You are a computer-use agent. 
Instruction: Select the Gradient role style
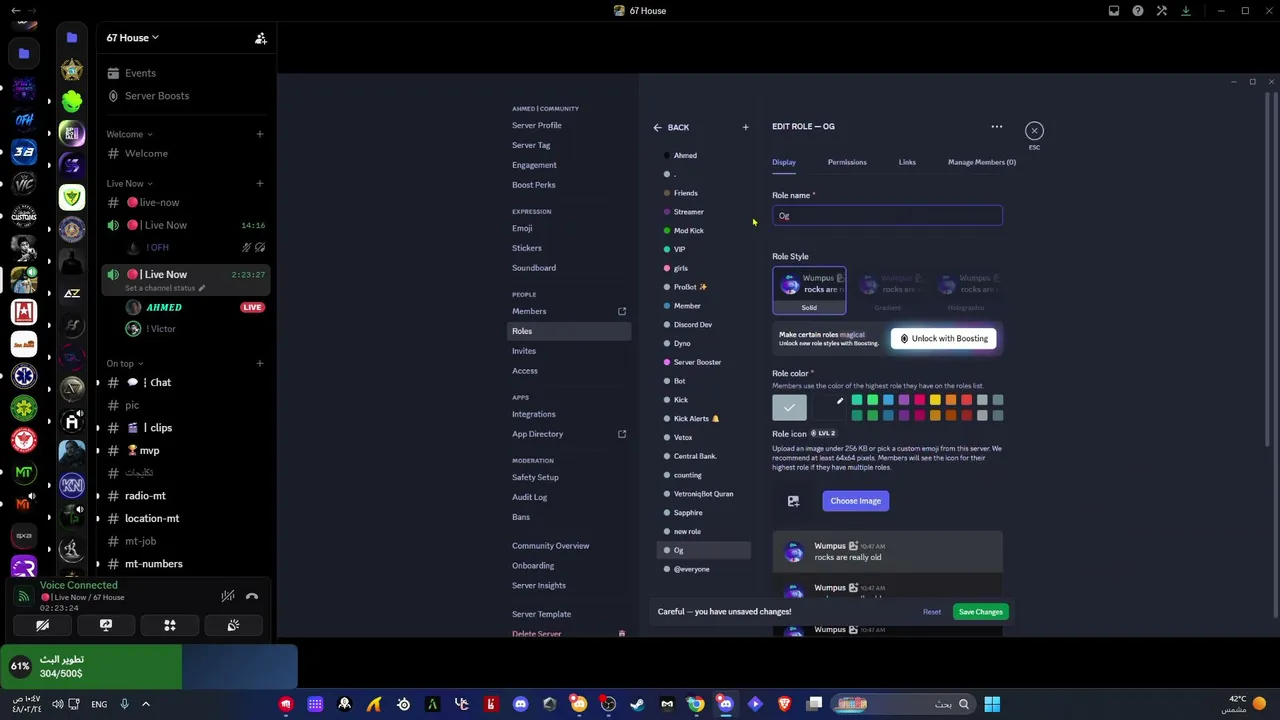887,291
